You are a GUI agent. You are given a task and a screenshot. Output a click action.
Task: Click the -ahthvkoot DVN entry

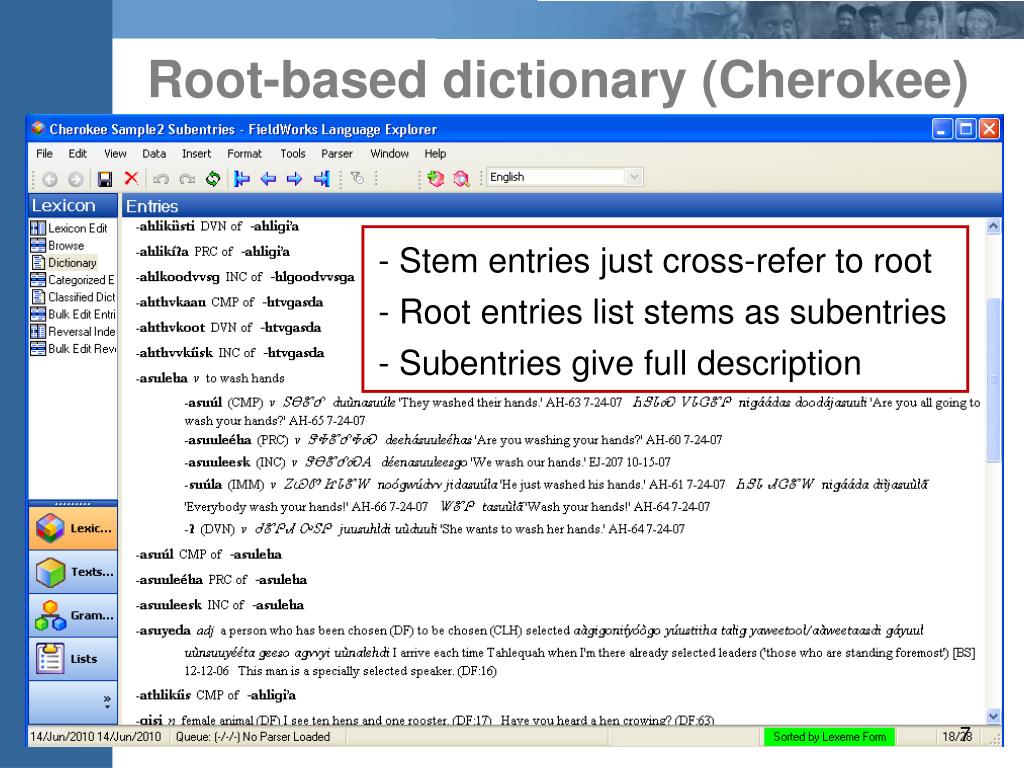(229, 327)
